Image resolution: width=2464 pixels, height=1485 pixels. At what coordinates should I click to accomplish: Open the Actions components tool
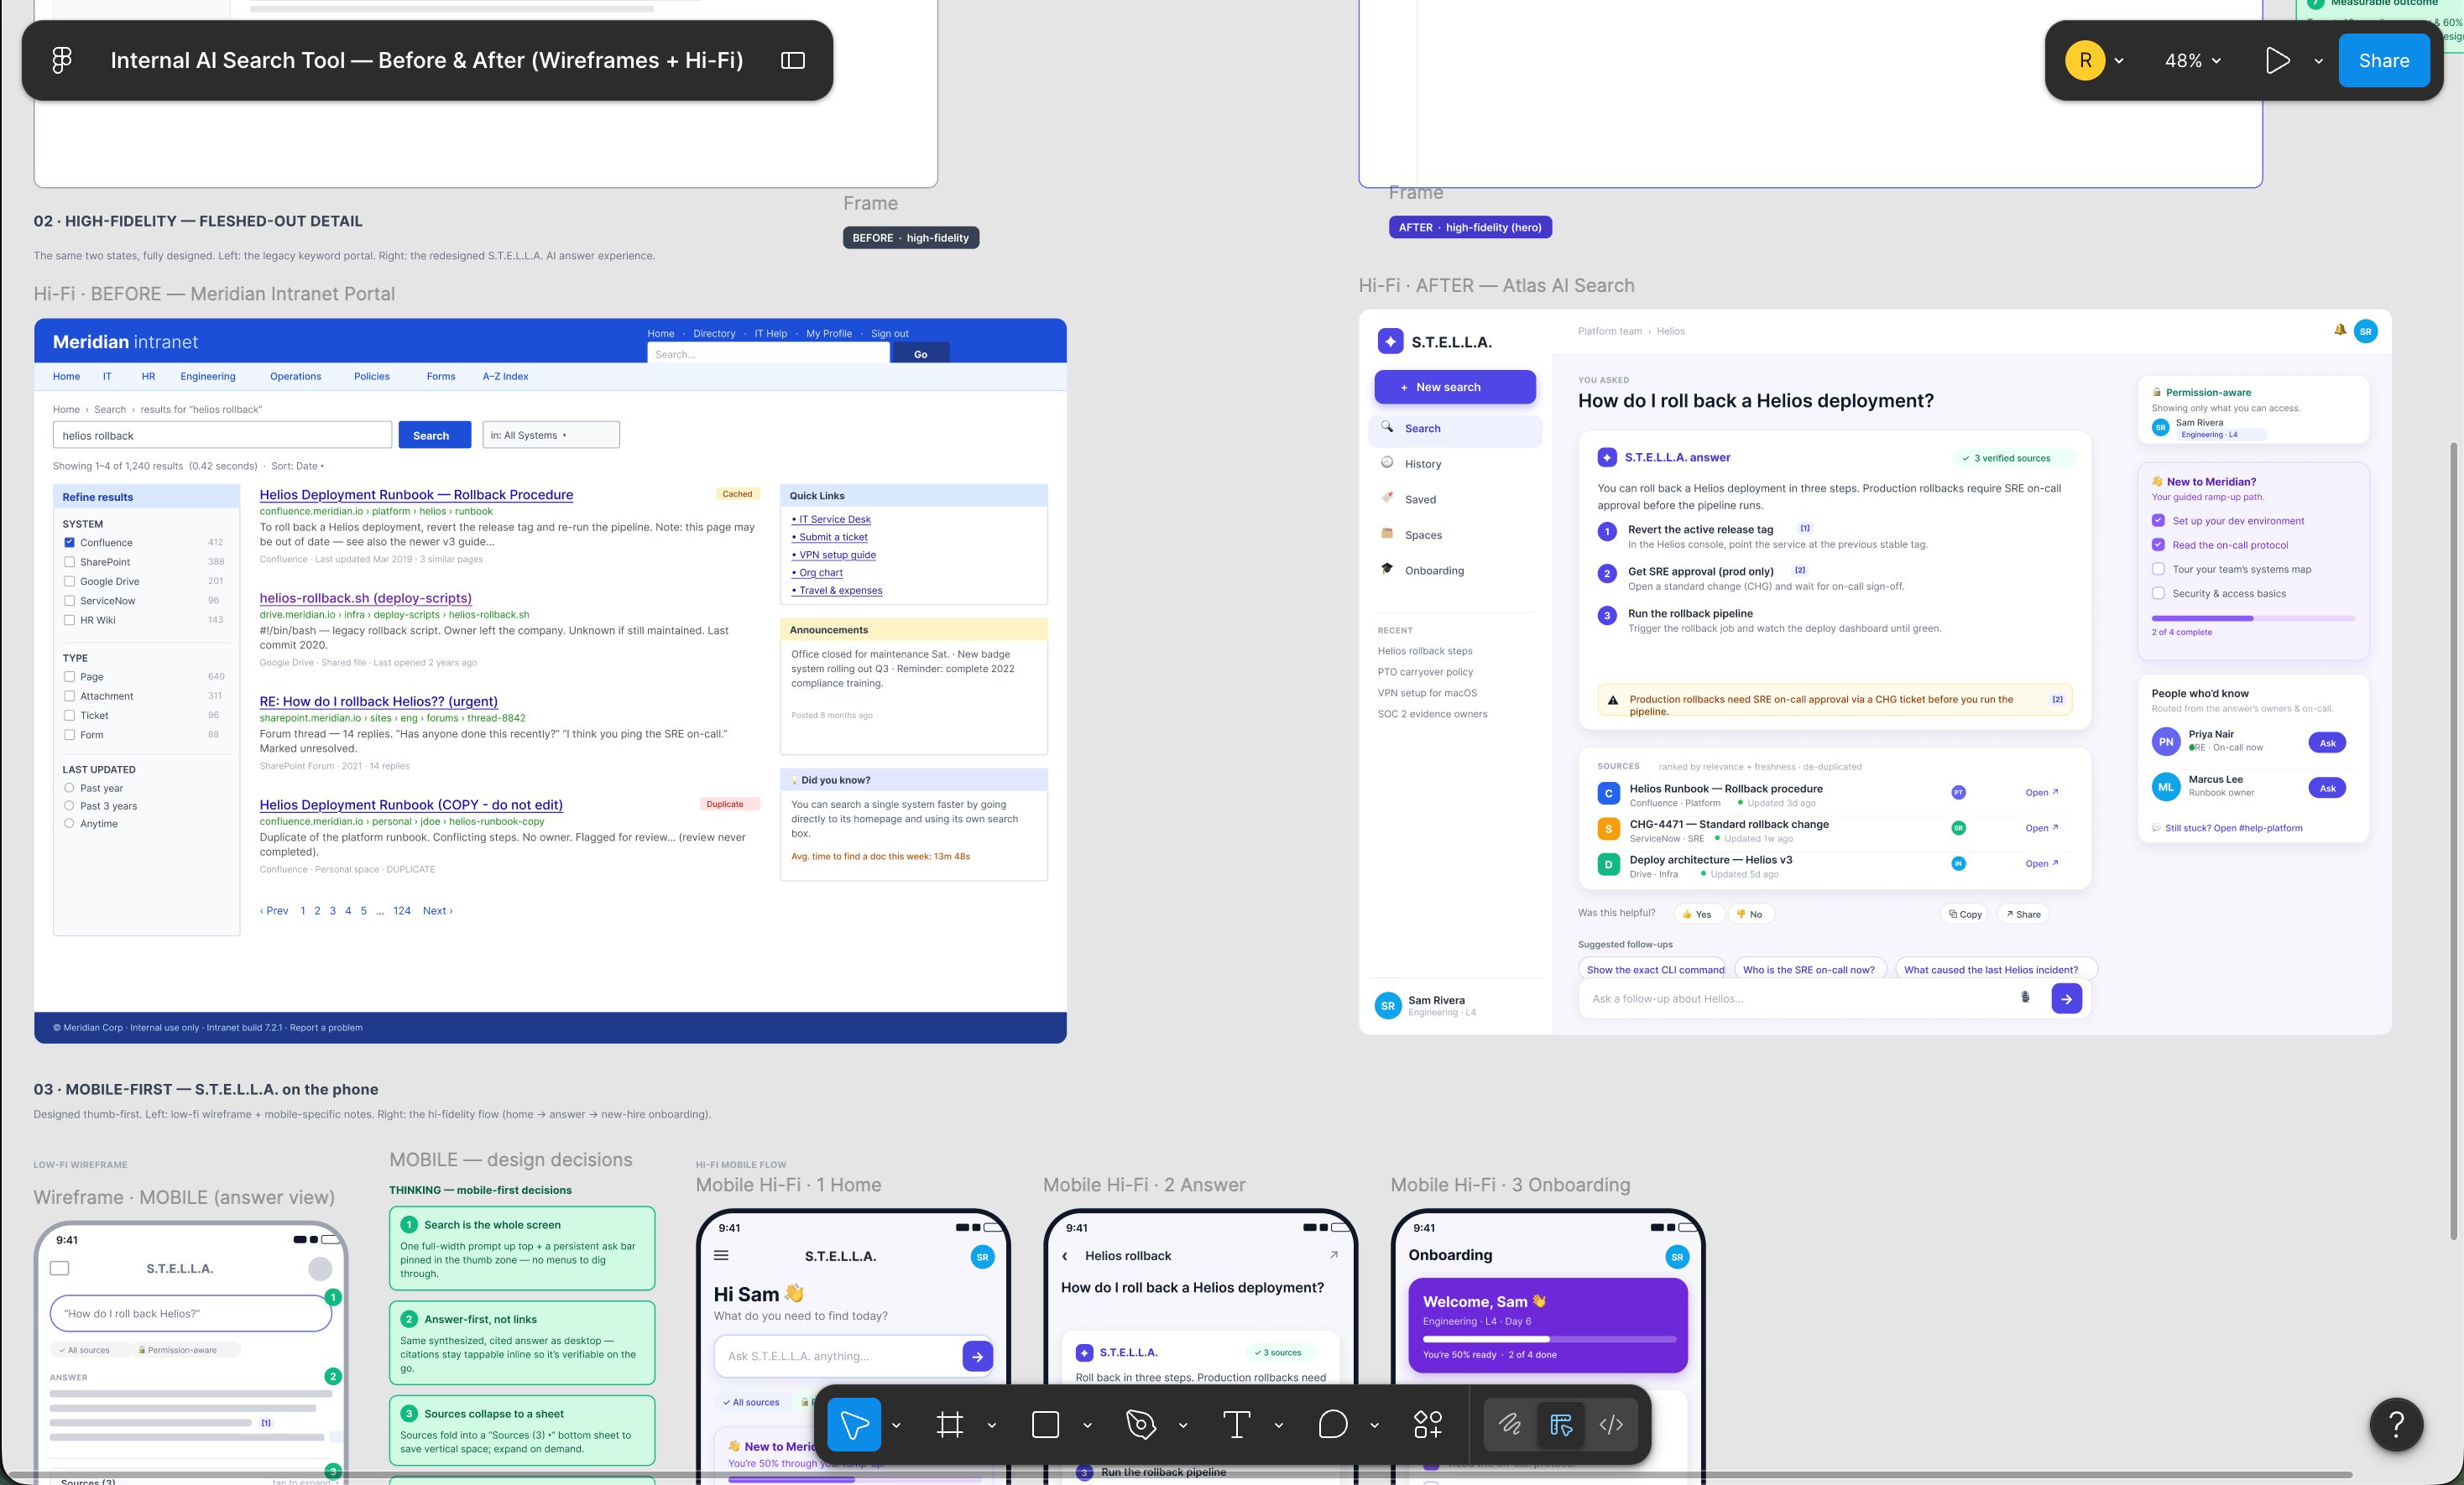pyautogui.click(x=1428, y=1424)
